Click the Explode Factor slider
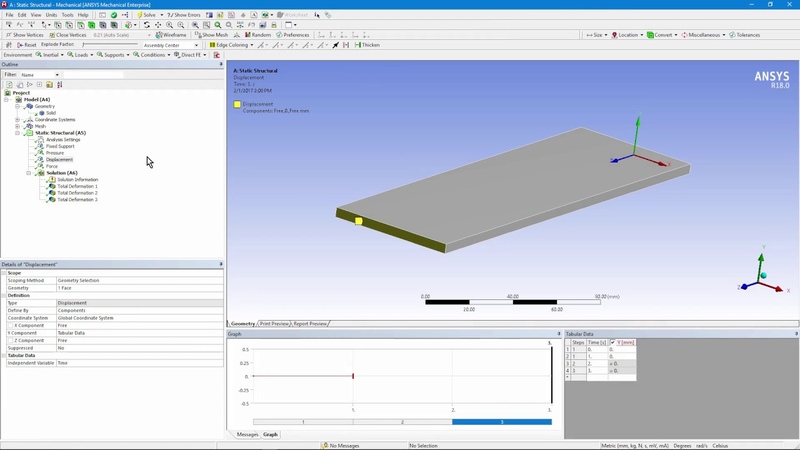Viewport: 800px width, 450px height. [110, 45]
